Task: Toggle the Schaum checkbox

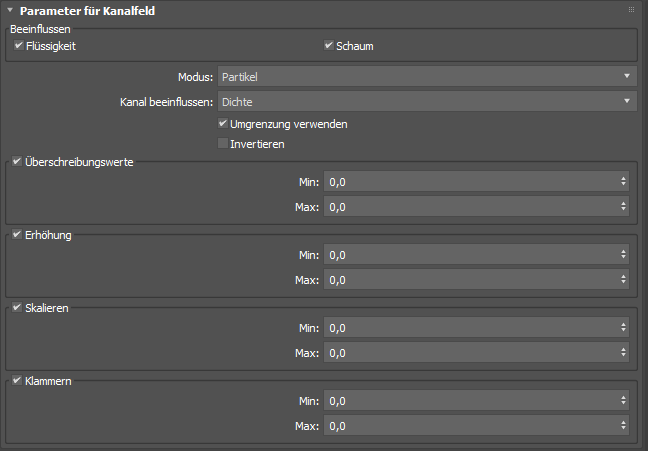Action: 329,46
